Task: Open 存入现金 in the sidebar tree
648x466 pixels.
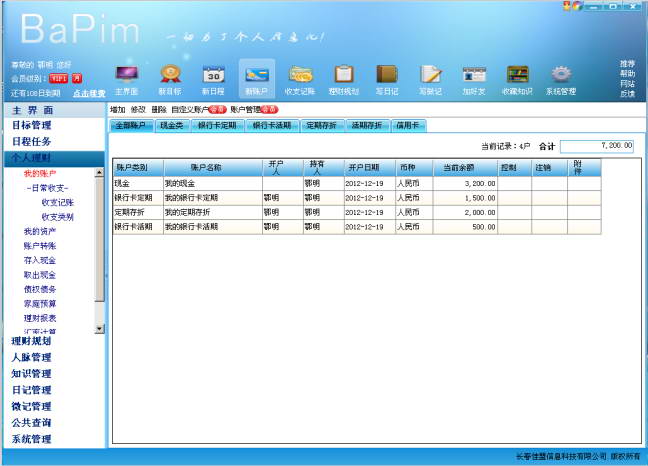Action: tap(40, 260)
